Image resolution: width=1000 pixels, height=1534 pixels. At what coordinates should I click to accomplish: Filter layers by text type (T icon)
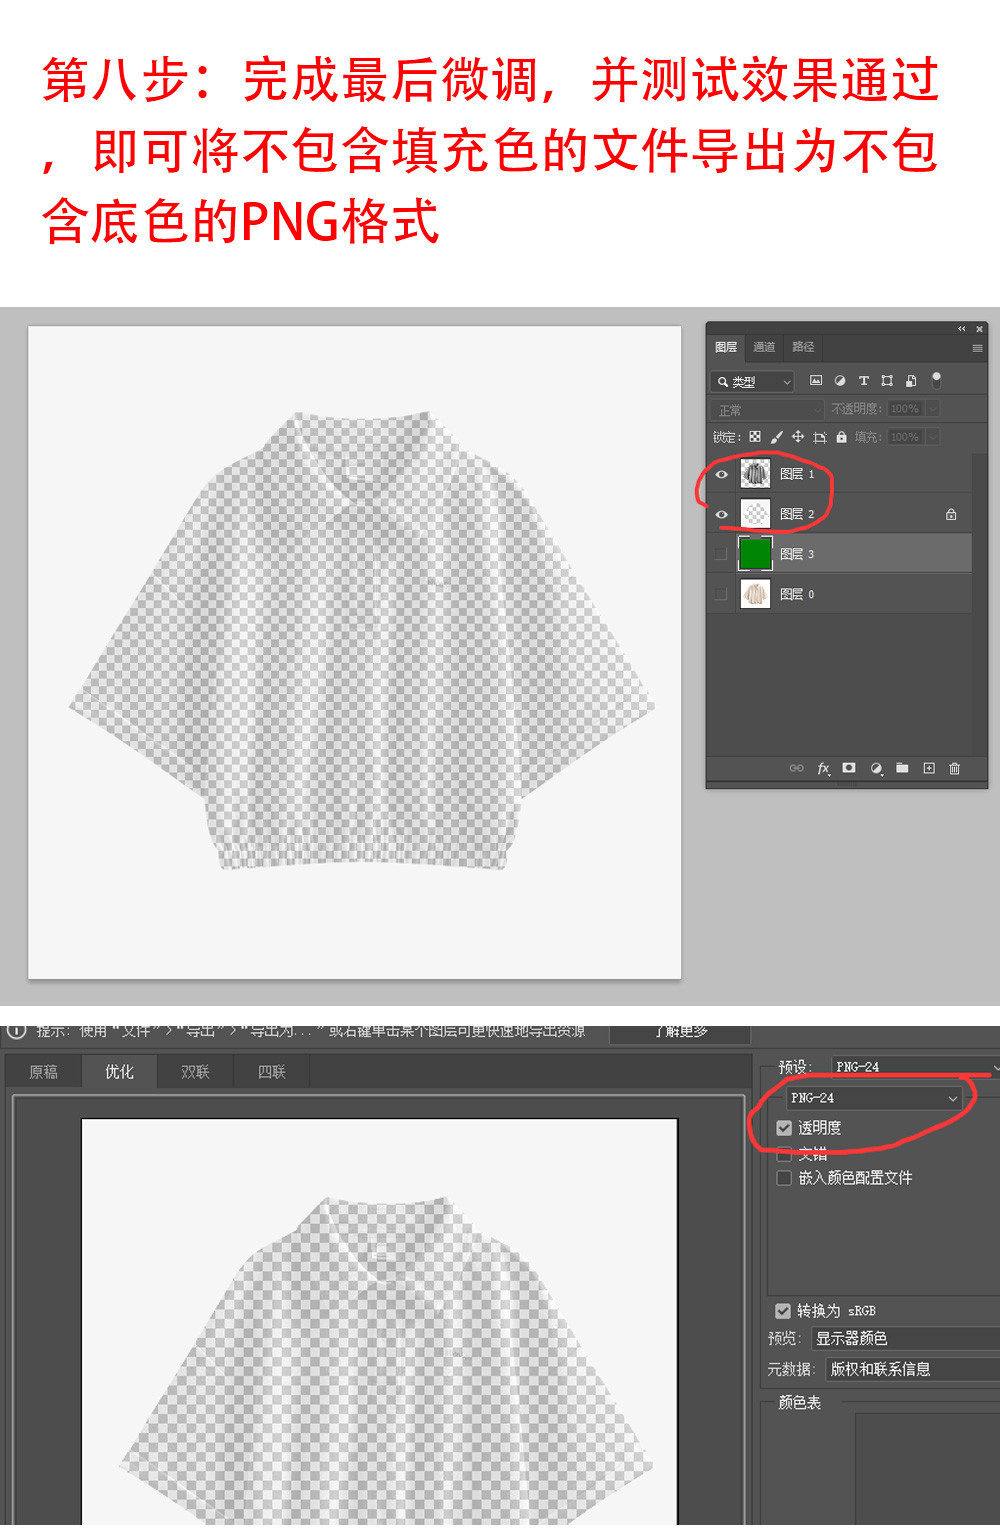[x=864, y=381]
